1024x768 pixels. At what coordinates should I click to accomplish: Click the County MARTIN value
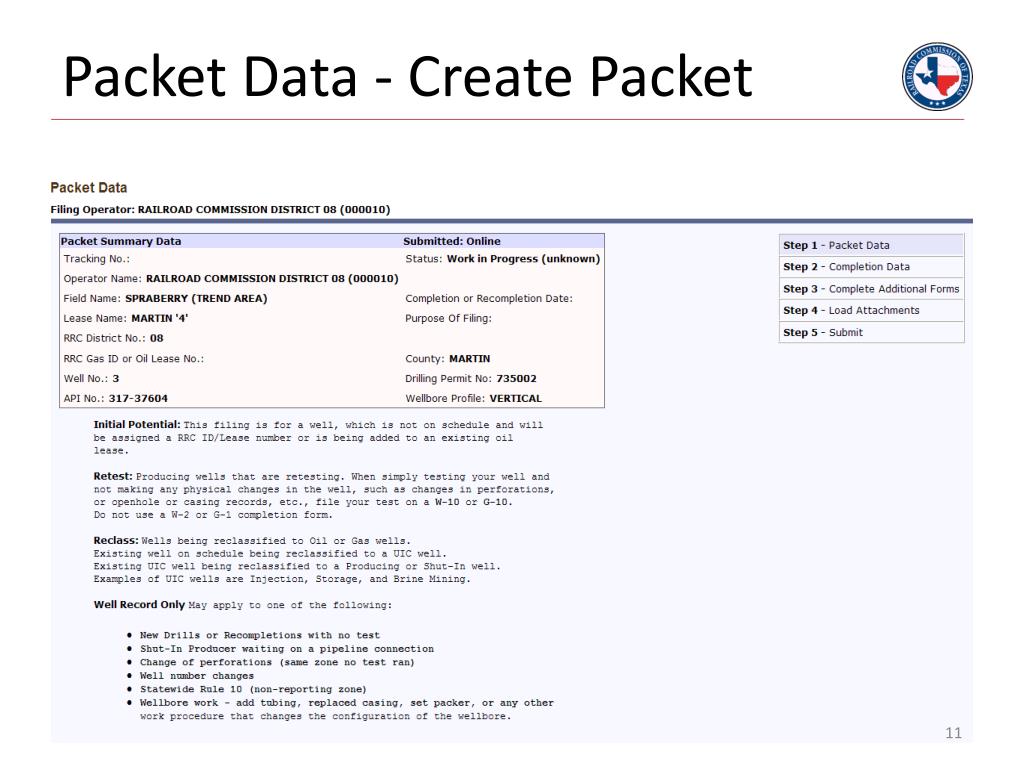[470, 359]
